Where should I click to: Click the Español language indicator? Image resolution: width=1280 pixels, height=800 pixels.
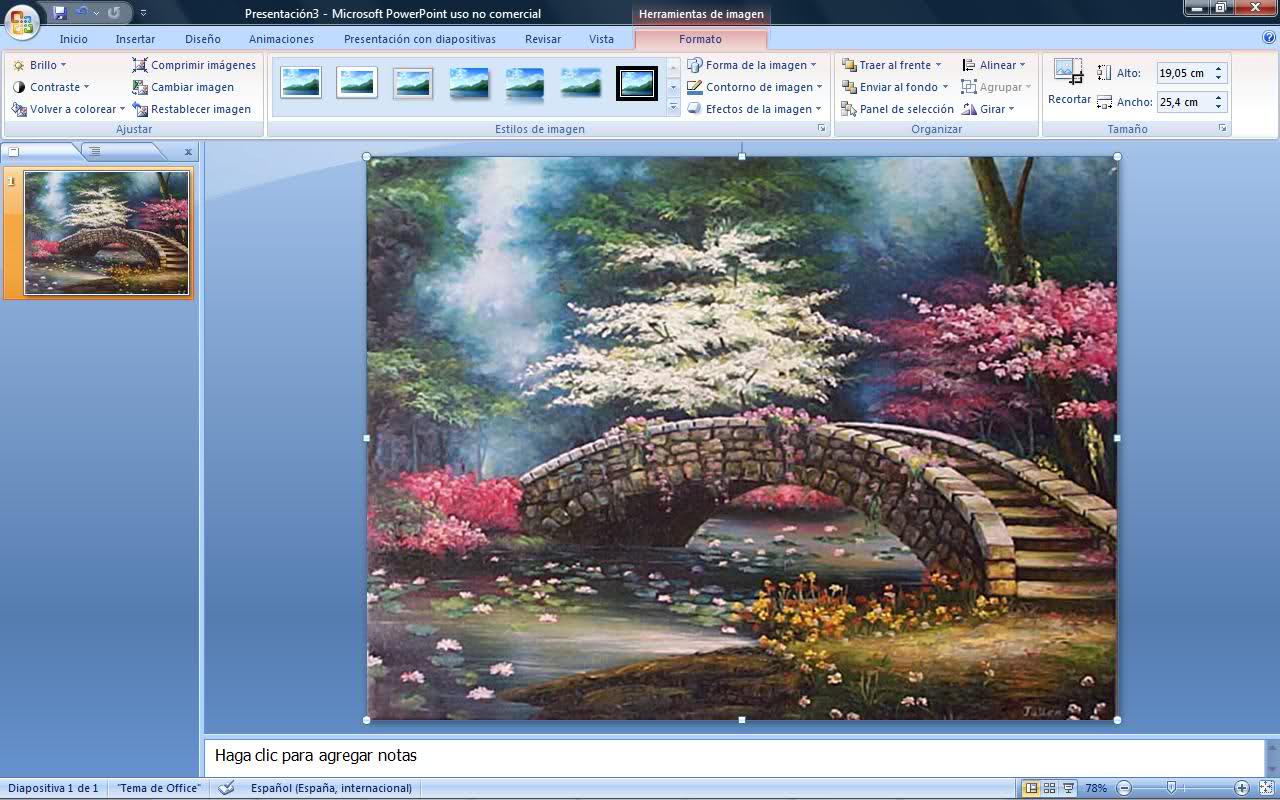331,788
